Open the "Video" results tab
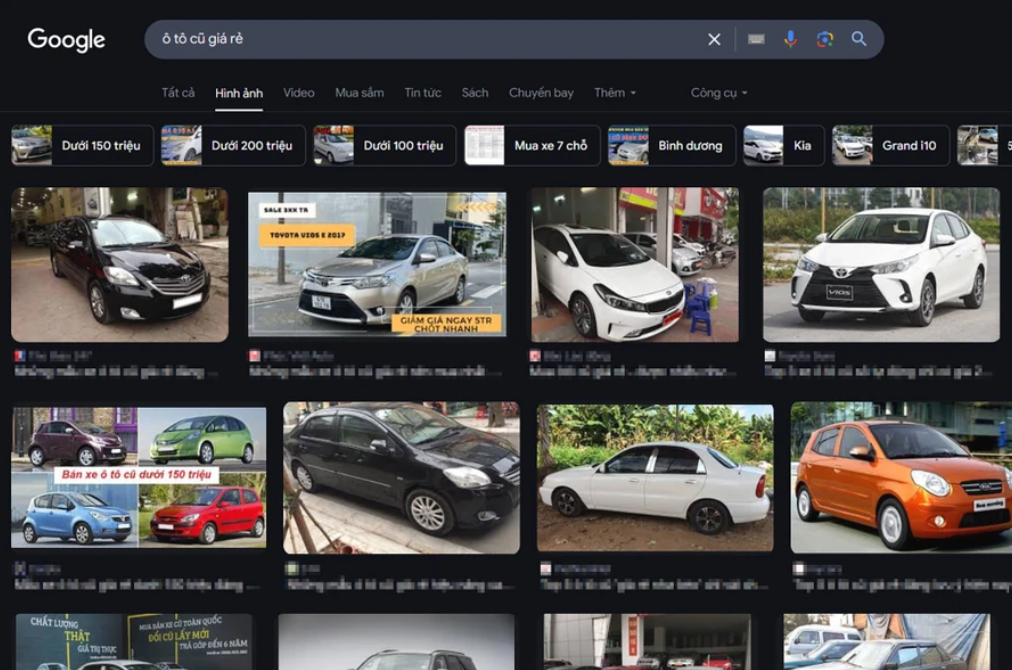Viewport: 1012px width, 670px height. click(299, 92)
